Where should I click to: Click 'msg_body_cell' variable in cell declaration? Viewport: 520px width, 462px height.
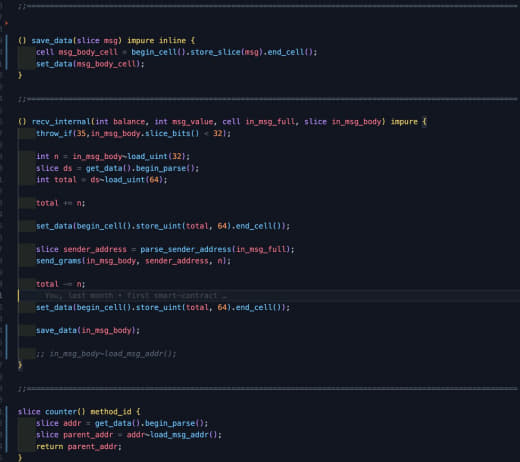tap(88, 52)
